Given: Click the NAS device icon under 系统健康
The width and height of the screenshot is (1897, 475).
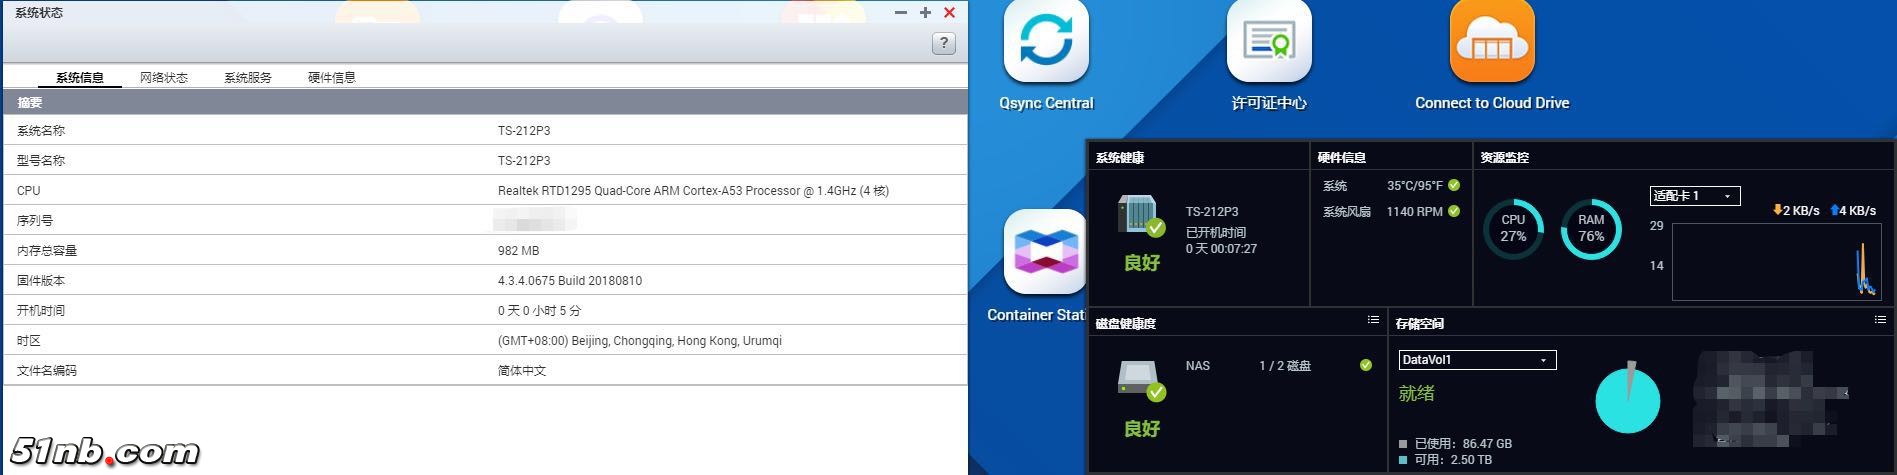Looking at the screenshot, I should click(x=1140, y=216).
